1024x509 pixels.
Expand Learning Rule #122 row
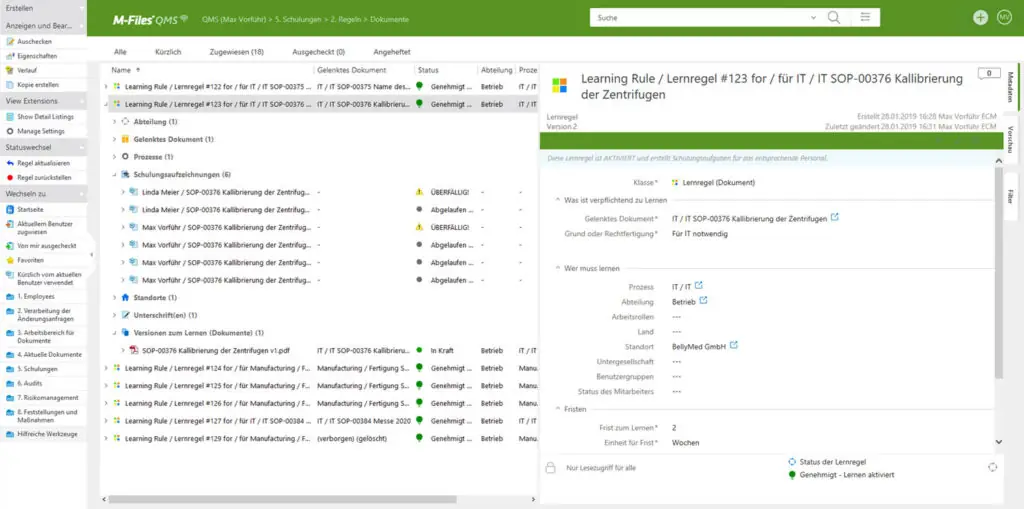click(x=106, y=86)
